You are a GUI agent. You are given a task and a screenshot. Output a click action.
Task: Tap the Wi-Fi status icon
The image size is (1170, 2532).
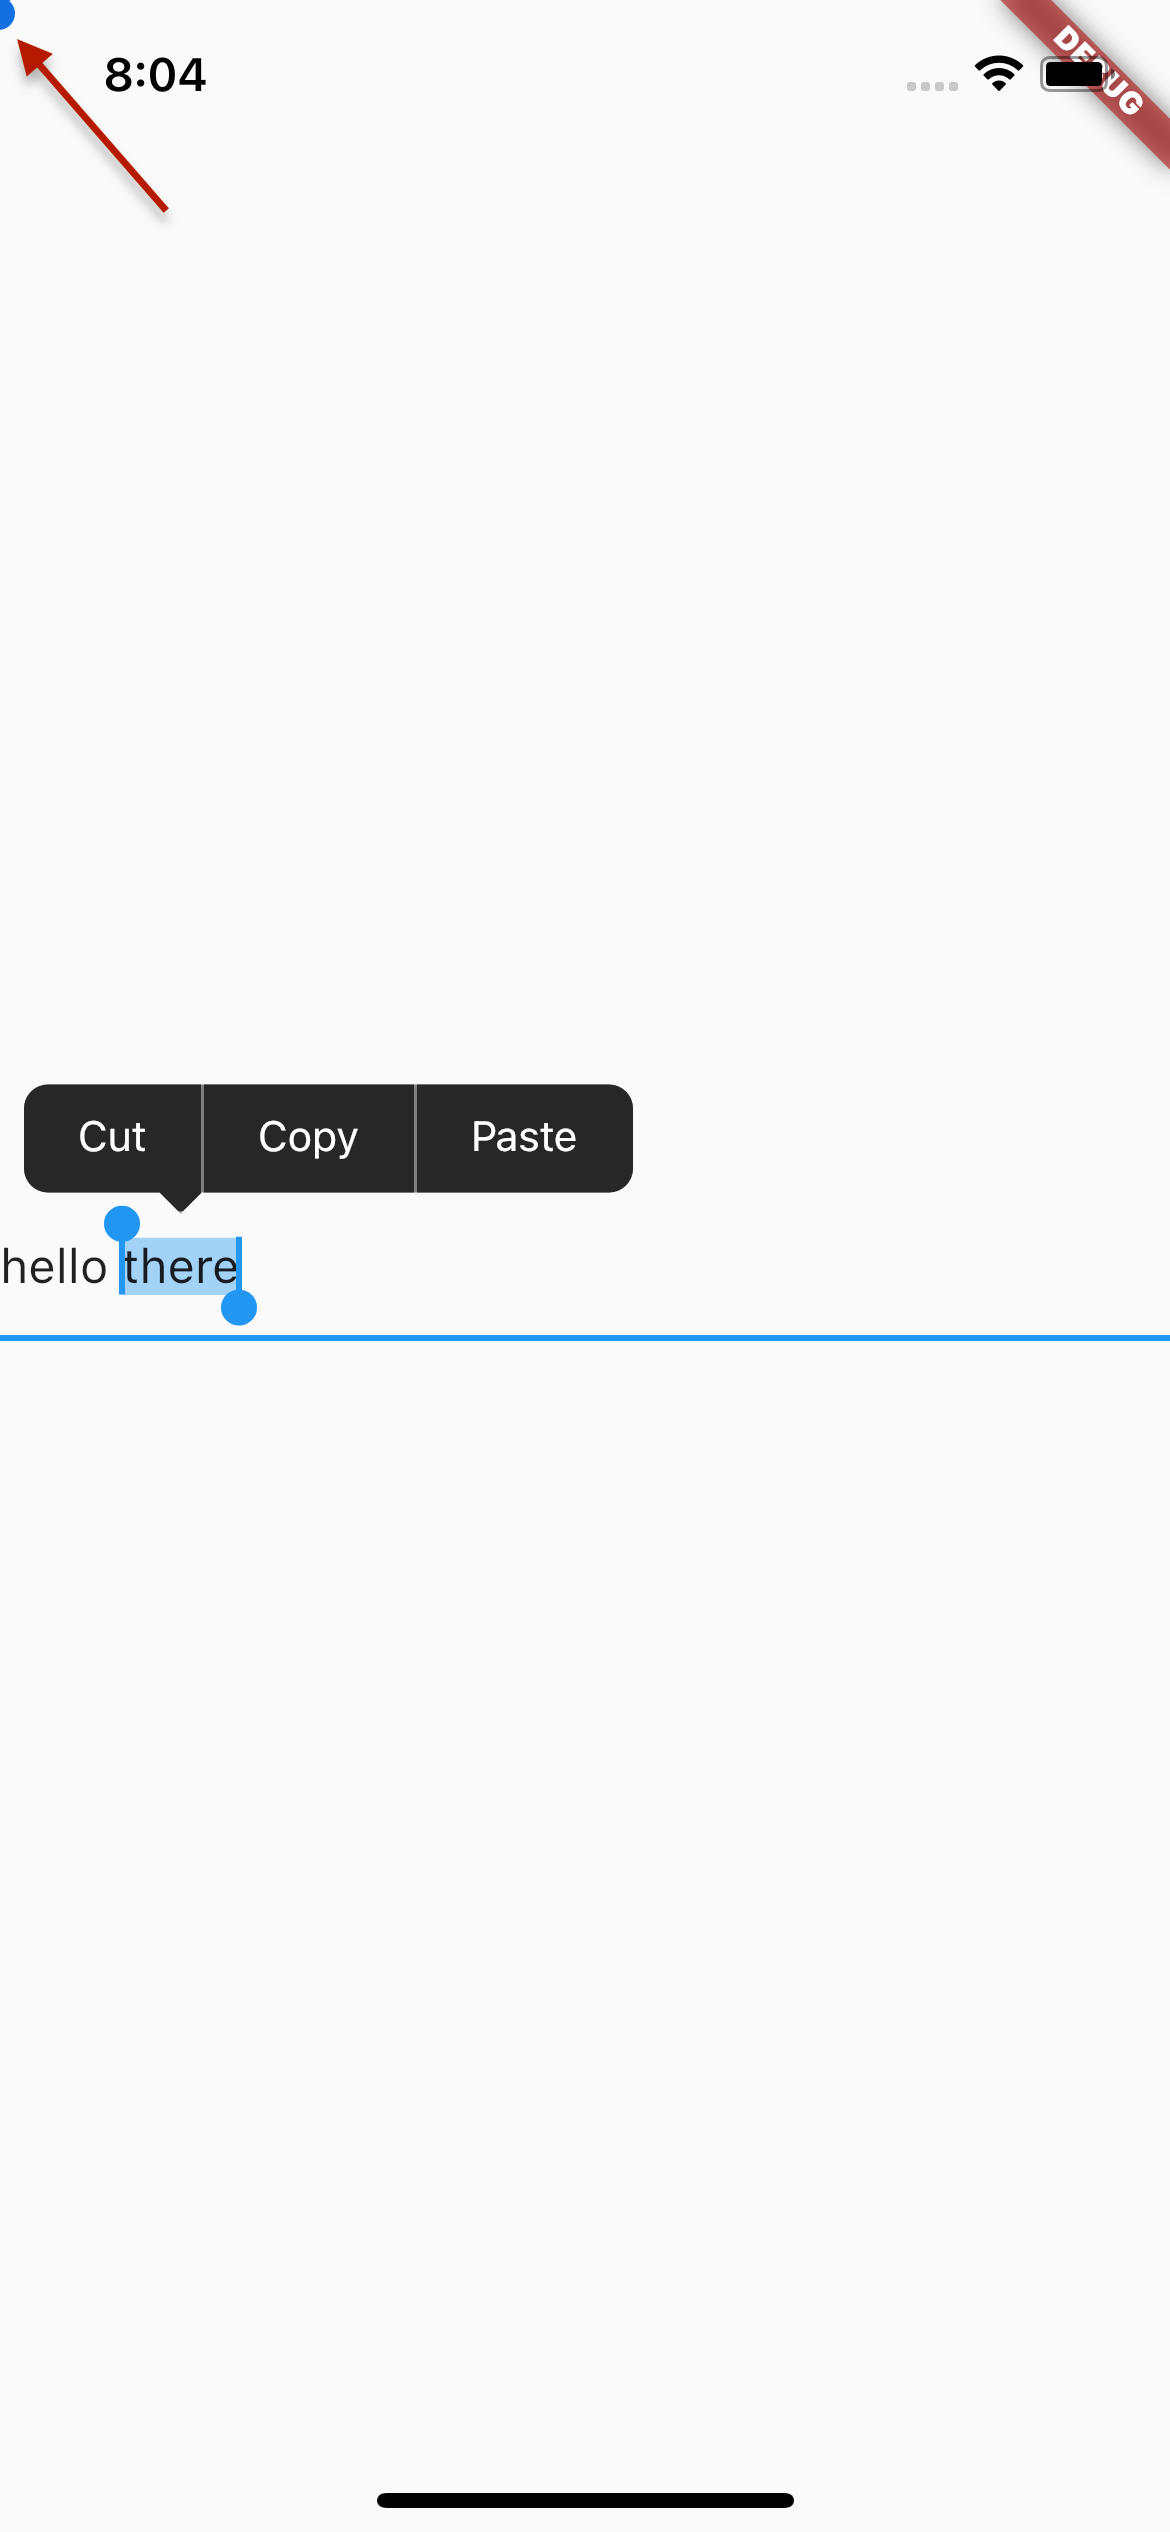click(998, 71)
